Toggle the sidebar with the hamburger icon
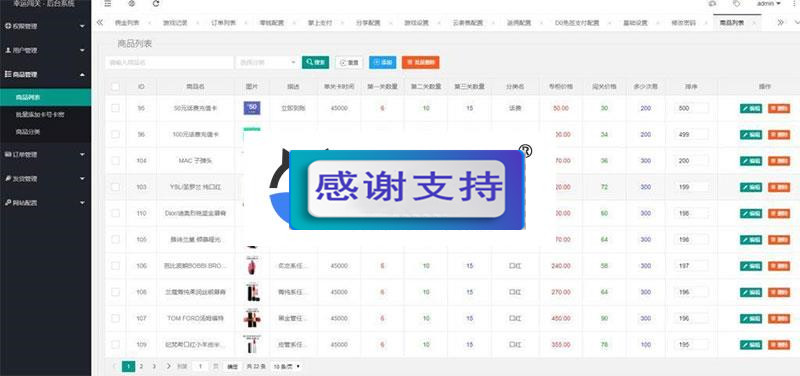Viewport: 800px width, 376px height. coord(108,4)
